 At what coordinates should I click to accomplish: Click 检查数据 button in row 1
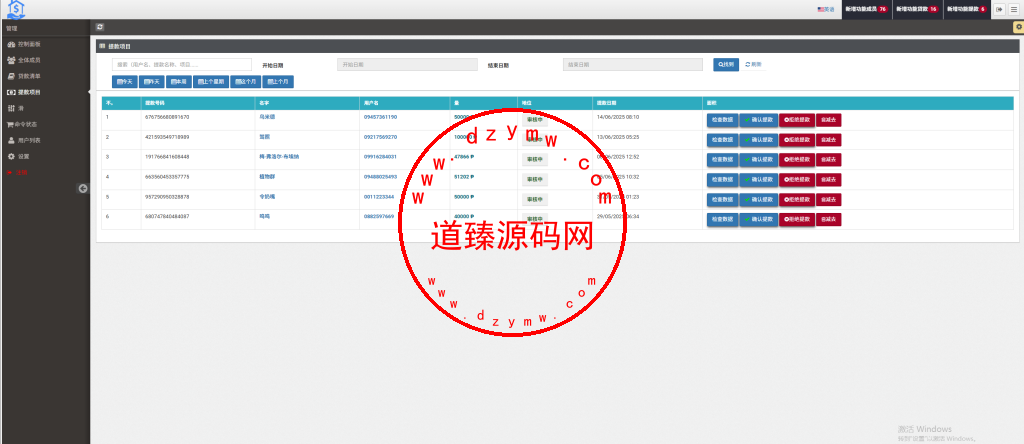click(722, 120)
